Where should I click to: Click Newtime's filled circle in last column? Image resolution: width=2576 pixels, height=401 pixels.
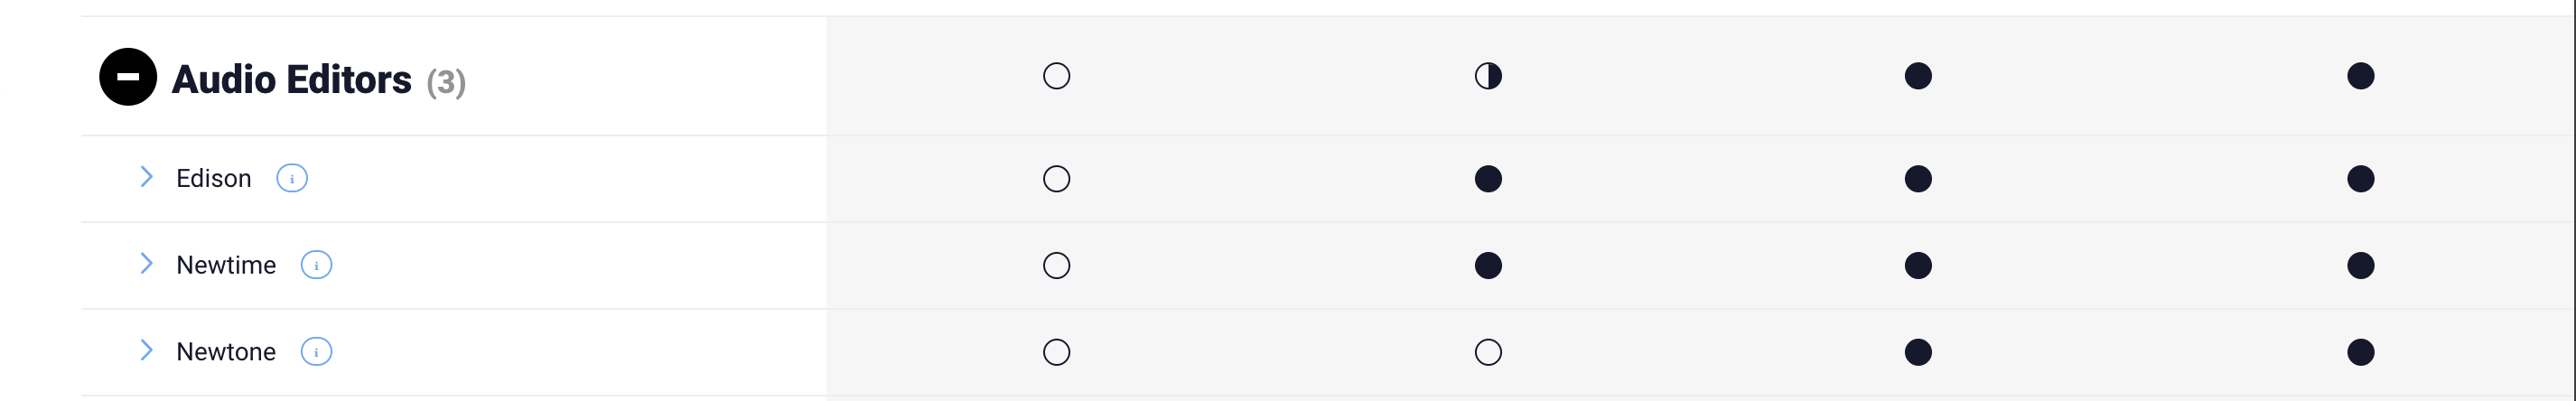click(2360, 265)
